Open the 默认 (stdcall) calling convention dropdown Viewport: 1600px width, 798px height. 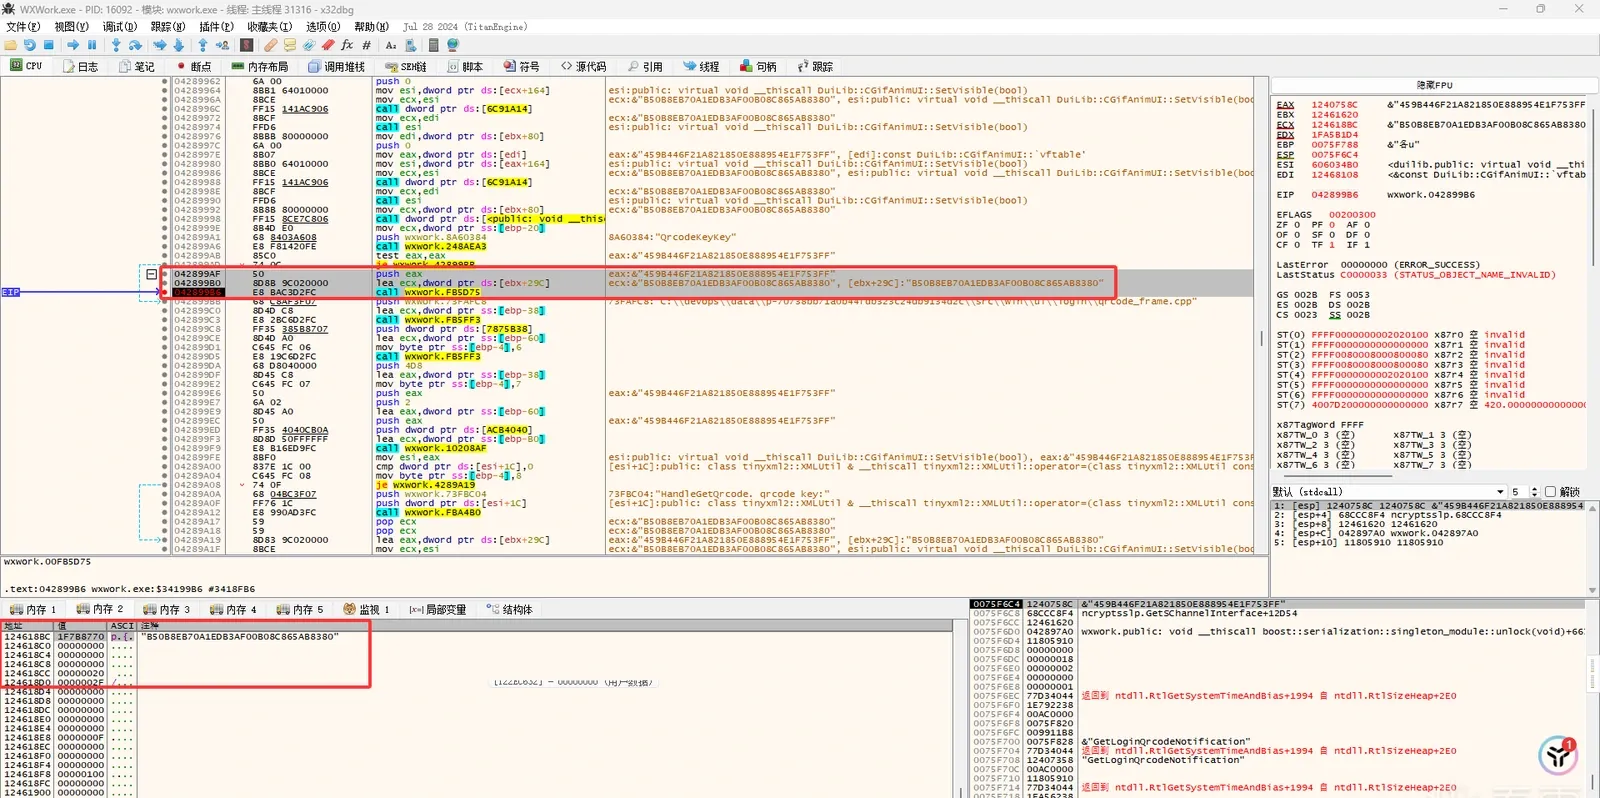pyautogui.click(x=1389, y=492)
